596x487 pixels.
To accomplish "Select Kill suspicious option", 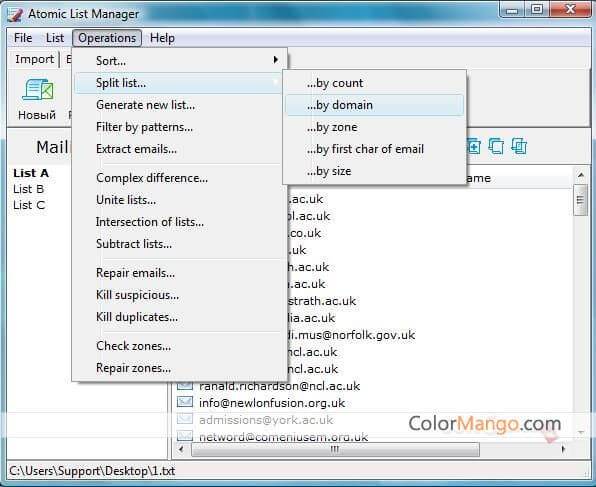I will pos(178,295).
